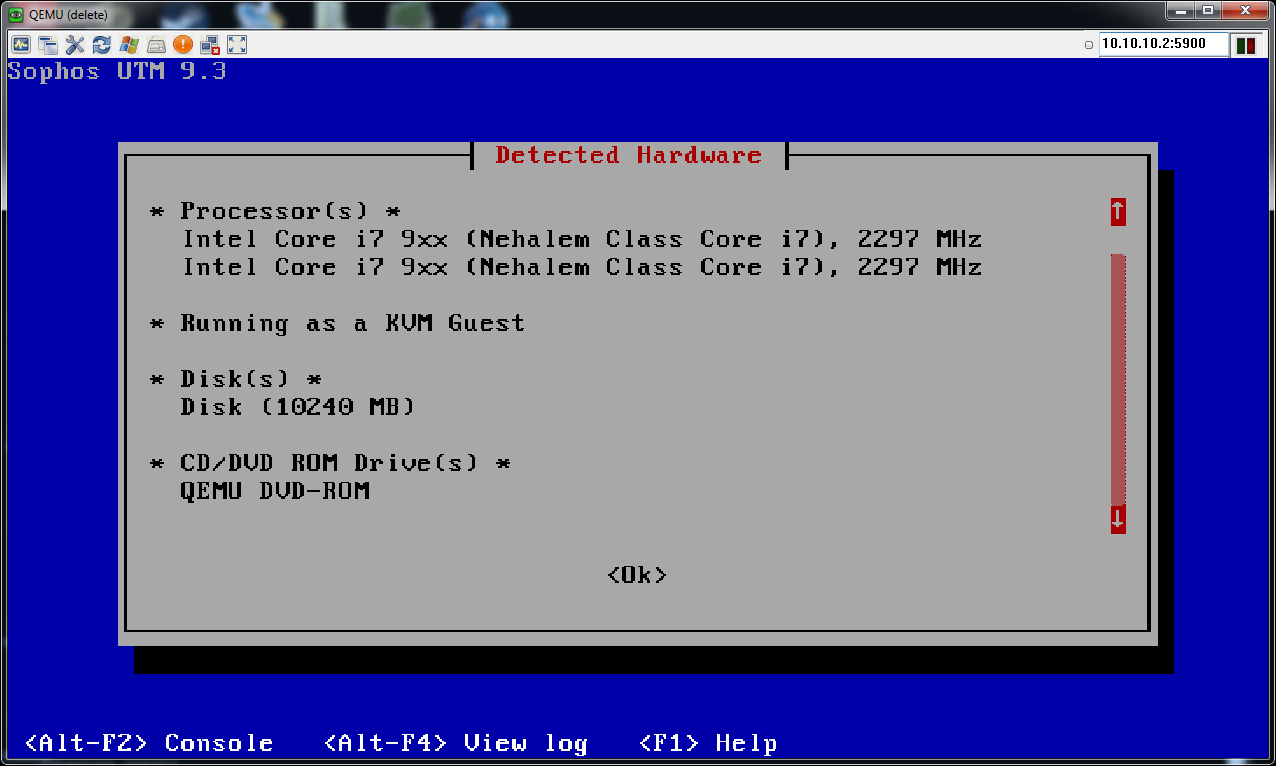Image resolution: width=1276 pixels, height=766 pixels.
Task: Toggle full screen with arrows icon
Action: tap(237, 44)
